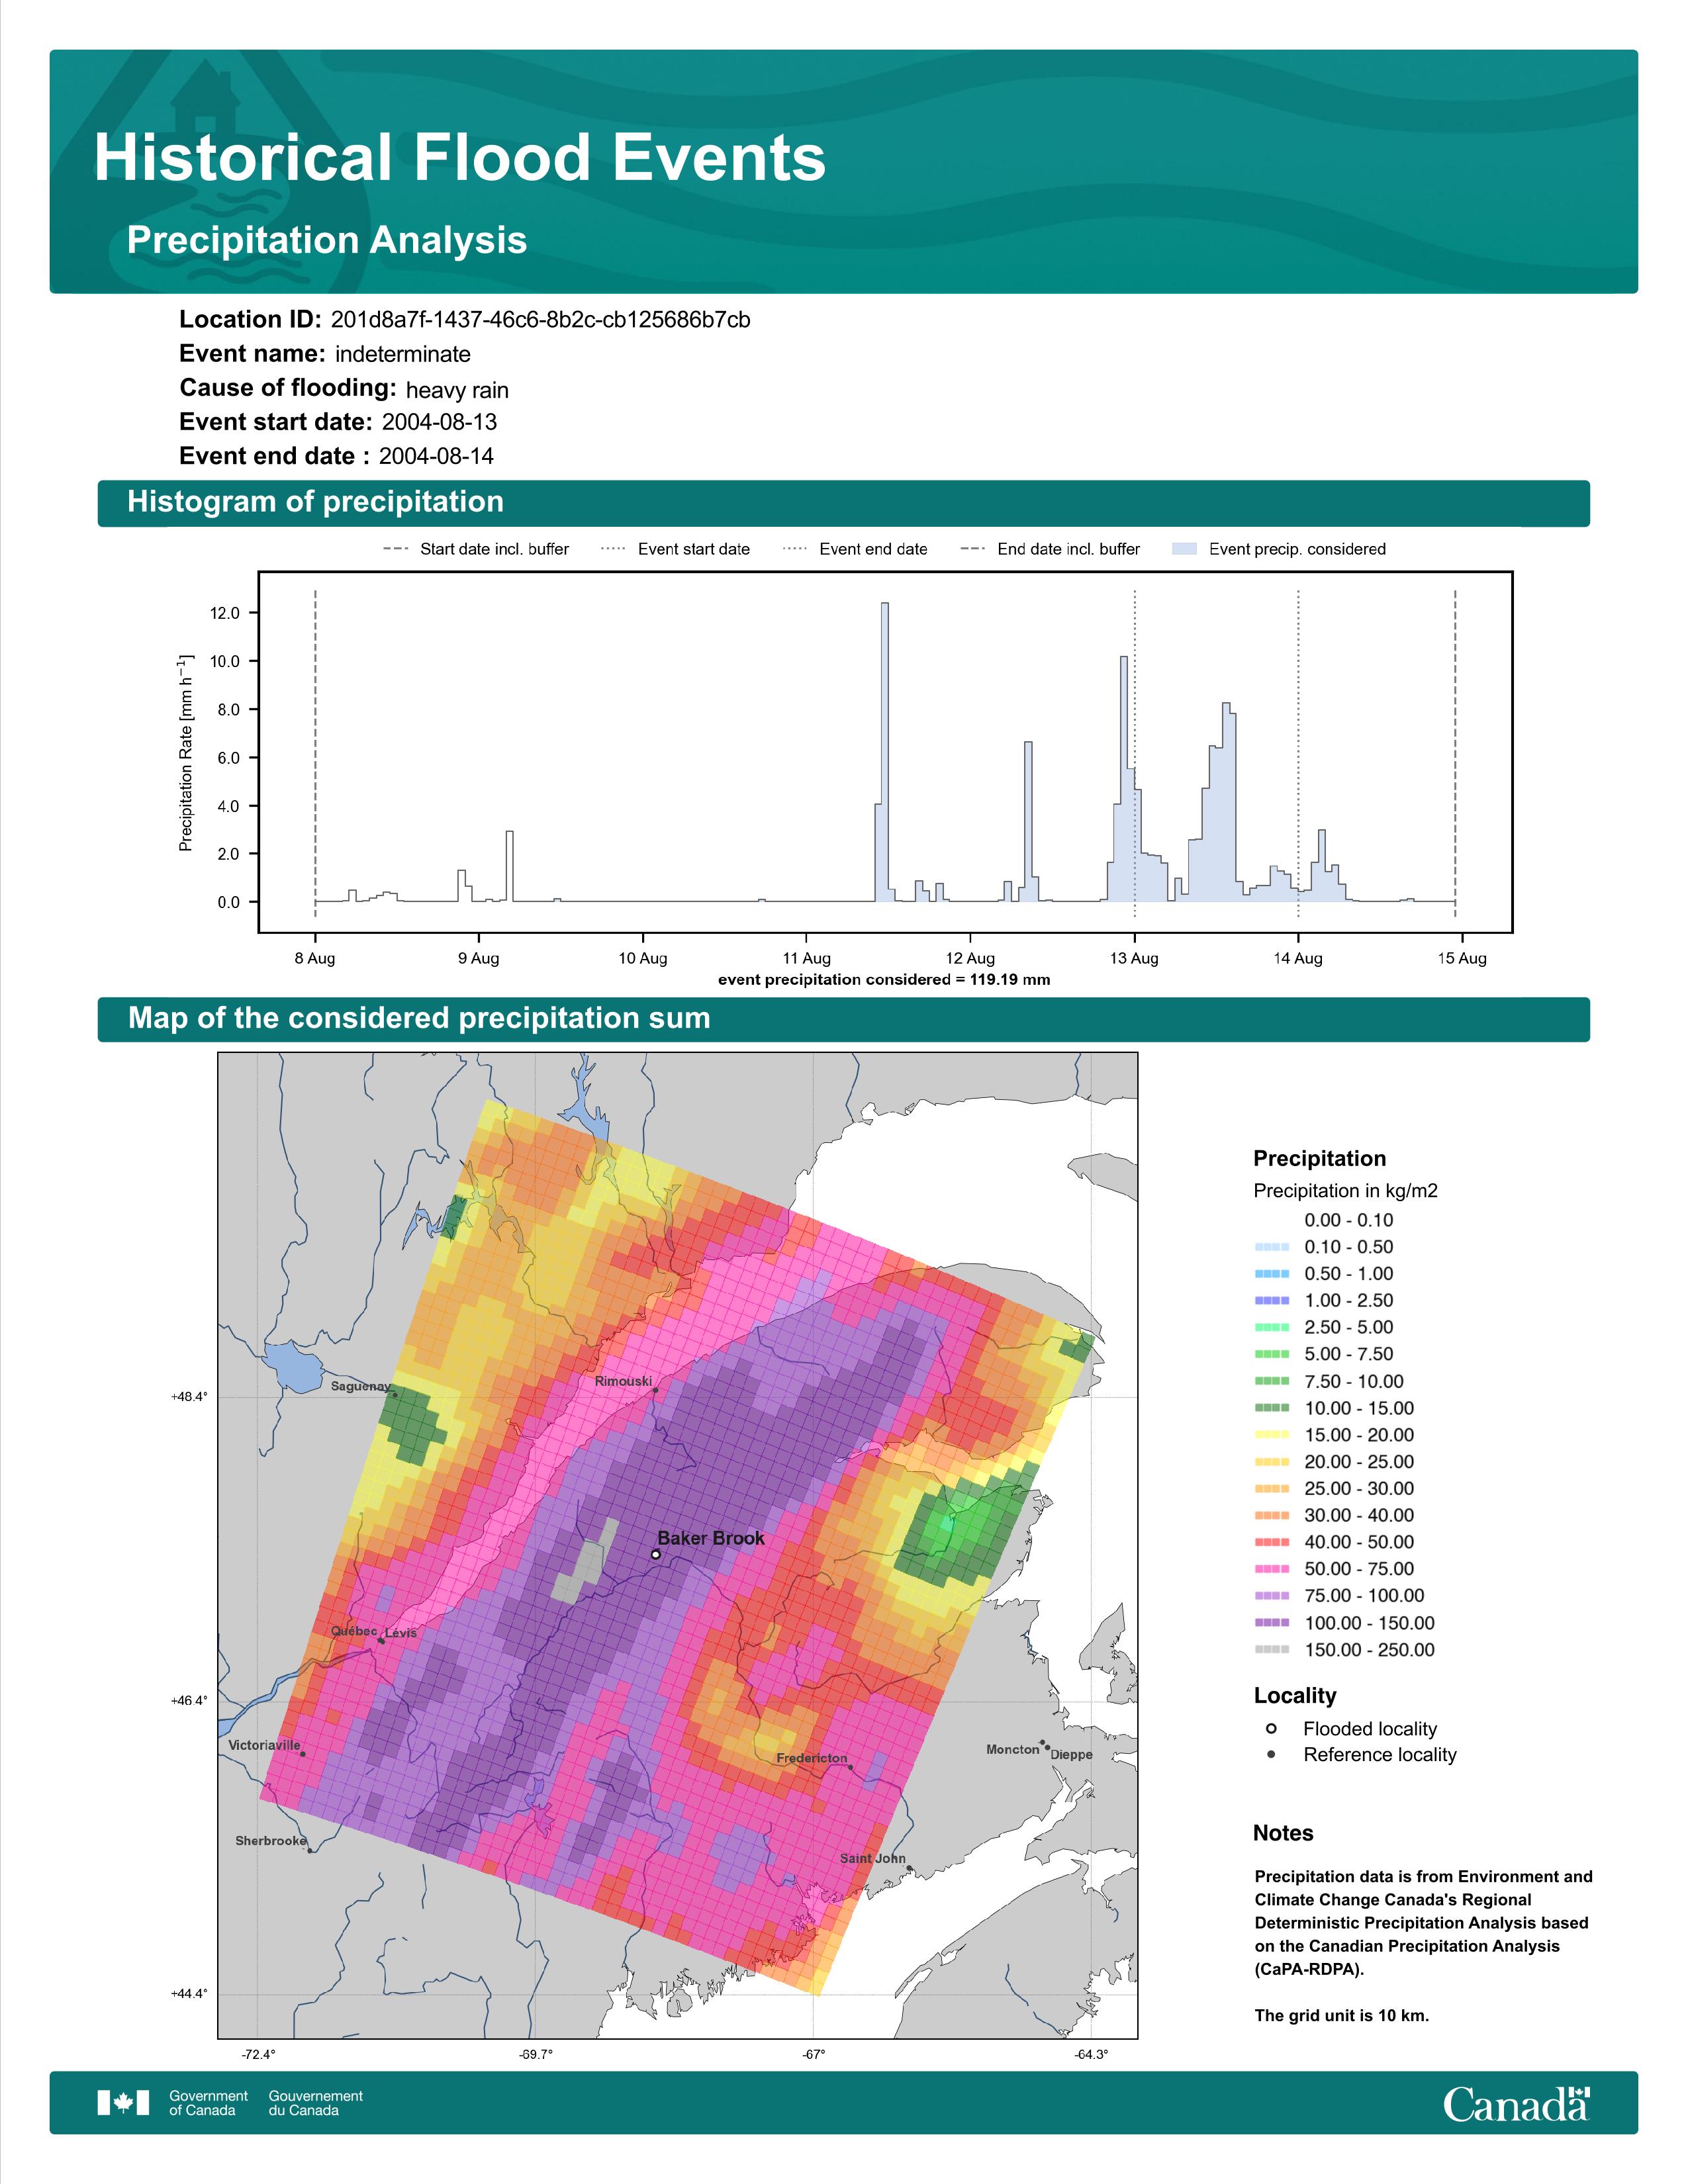Click the Historical Flood Events title
The image size is (1688, 2184).
click(460, 158)
